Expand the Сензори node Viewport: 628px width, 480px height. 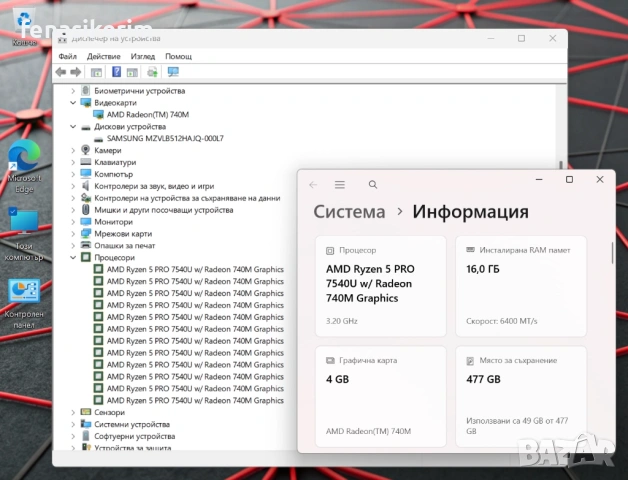coord(73,412)
